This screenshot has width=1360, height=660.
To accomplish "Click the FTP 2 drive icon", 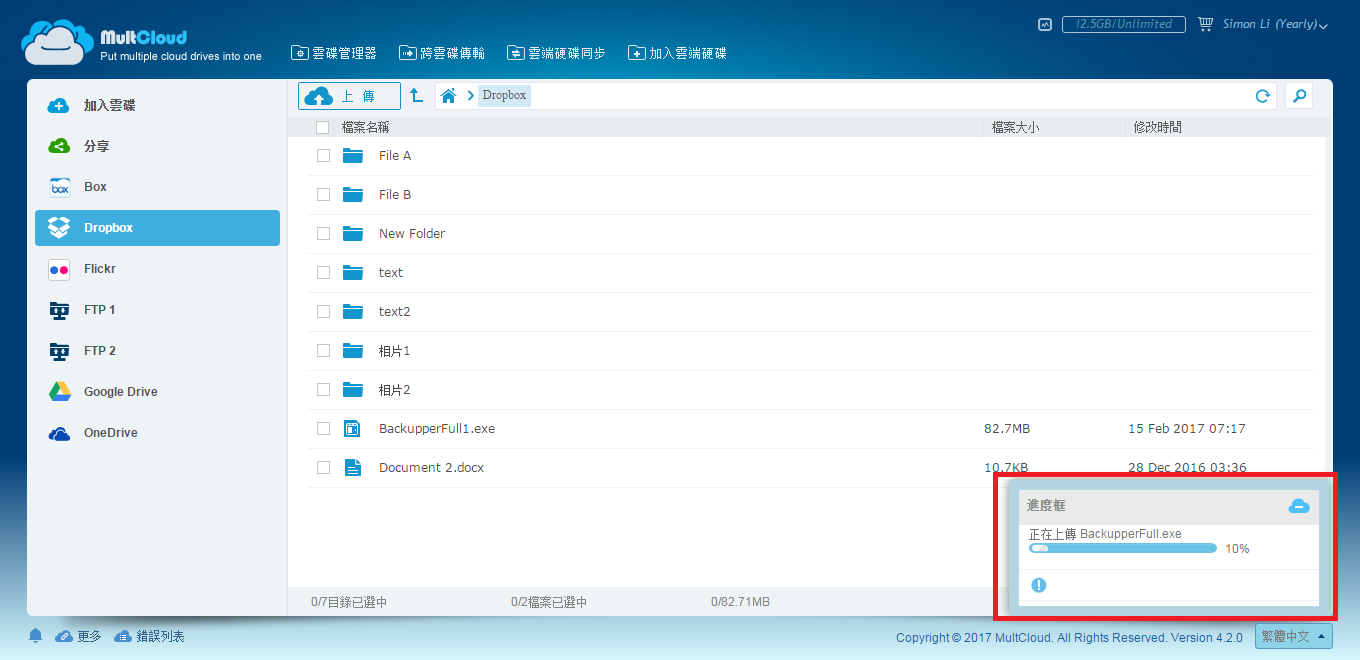I will click(x=60, y=351).
